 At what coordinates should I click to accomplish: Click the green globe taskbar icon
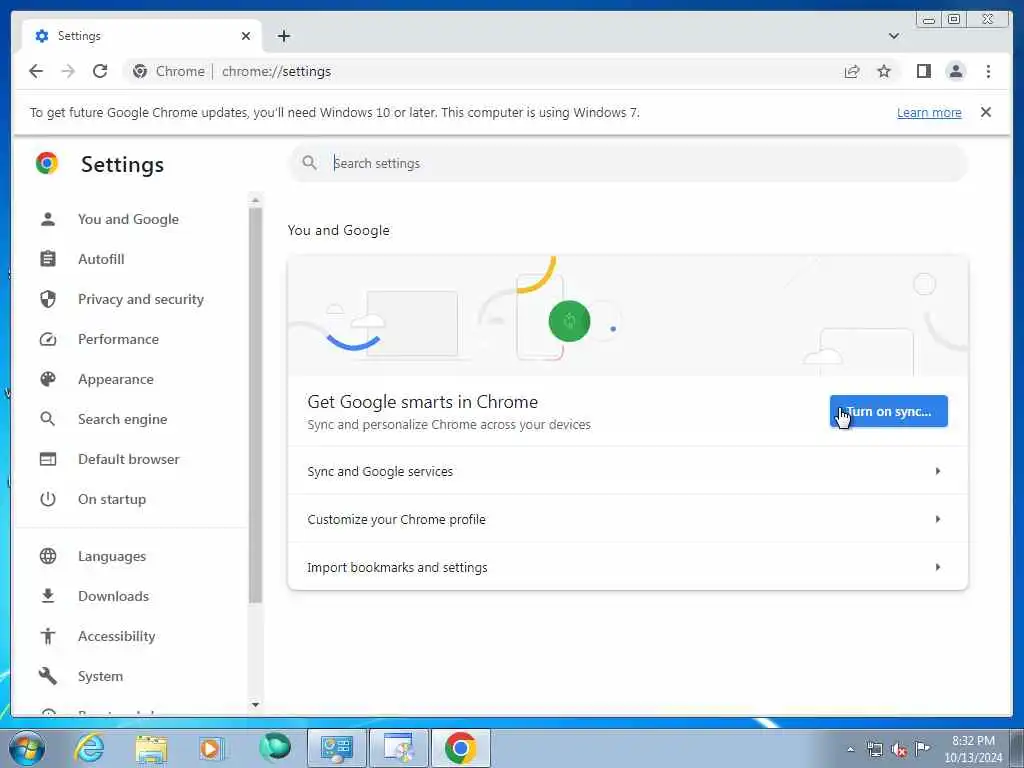pyautogui.click(x=275, y=747)
